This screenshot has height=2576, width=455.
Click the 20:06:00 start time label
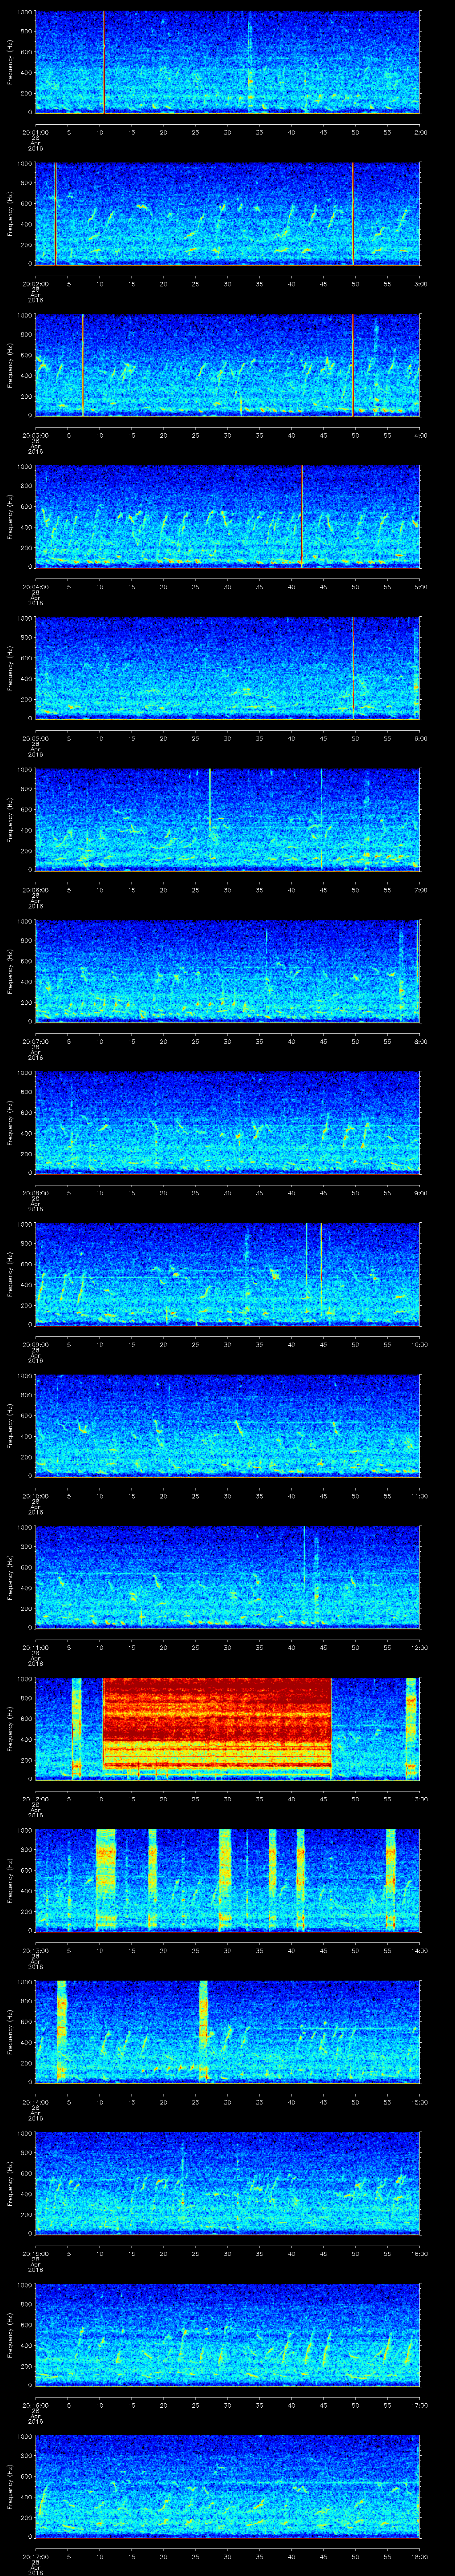(35, 890)
